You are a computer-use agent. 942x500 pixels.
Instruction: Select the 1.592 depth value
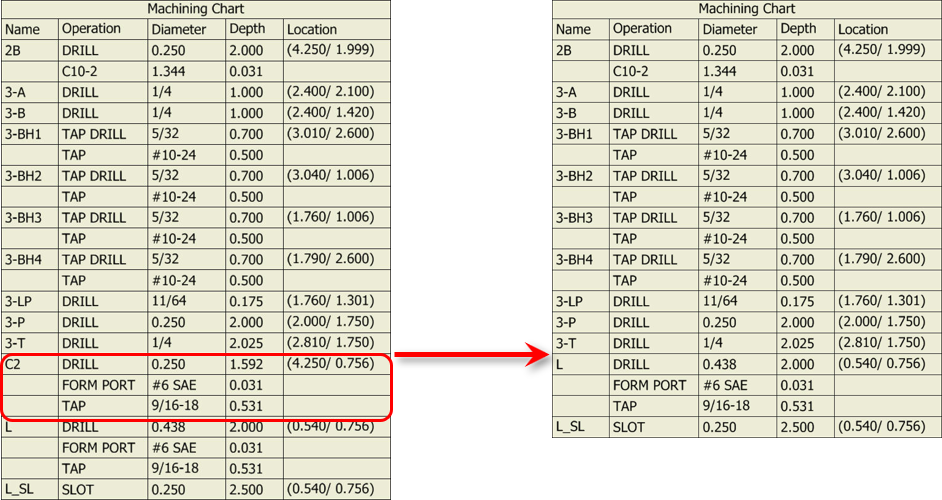(246, 364)
